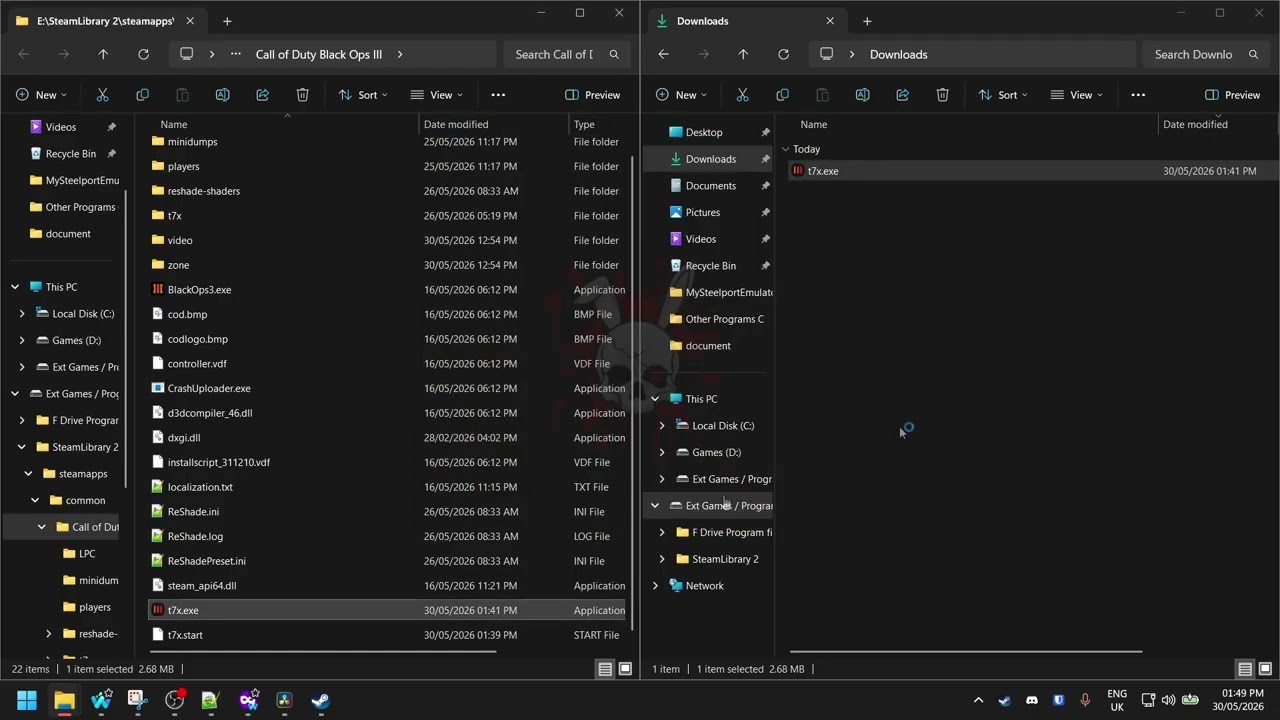Select Games (D:) in left window sidebar
The height and width of the screenshot is (720, 1280).
tap(76, 340)
